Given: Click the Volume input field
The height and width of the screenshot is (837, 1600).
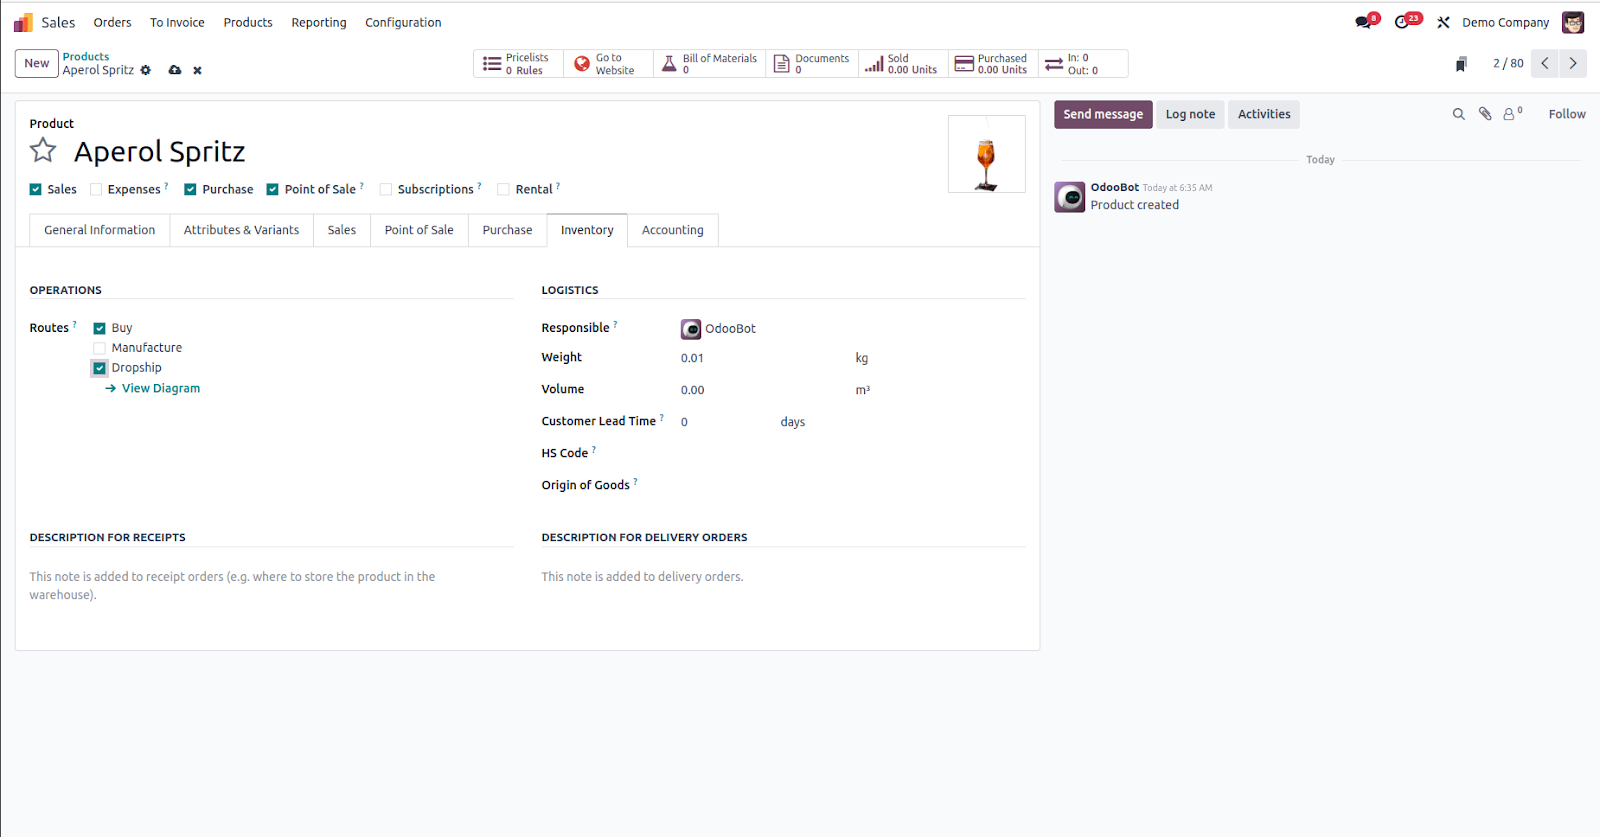Looking at the screenshot, I should tap(764, 390).
